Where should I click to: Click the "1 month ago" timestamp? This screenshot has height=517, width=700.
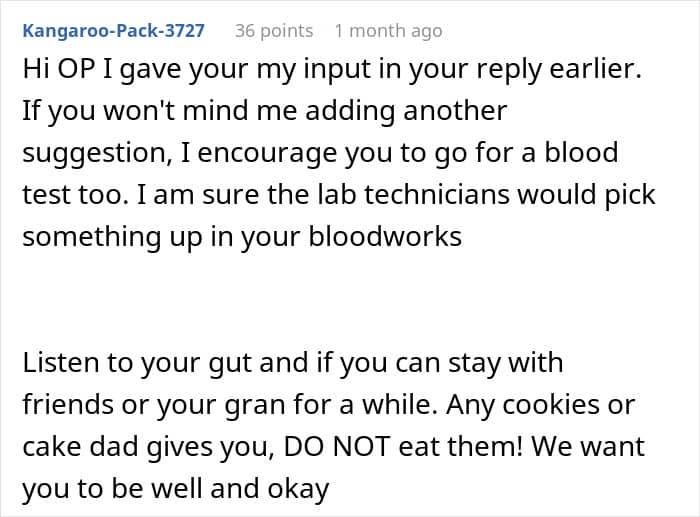click(x=388, y=31)
